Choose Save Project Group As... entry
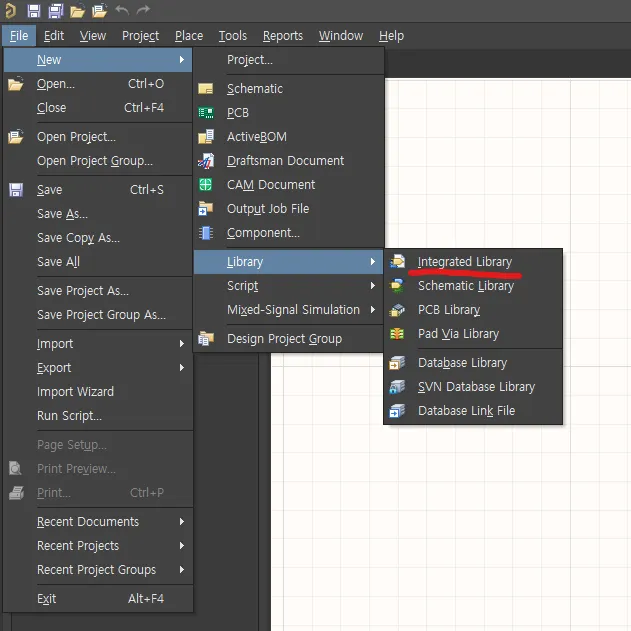The width and height of the screenshot is (631, 631). pos(98,315)
